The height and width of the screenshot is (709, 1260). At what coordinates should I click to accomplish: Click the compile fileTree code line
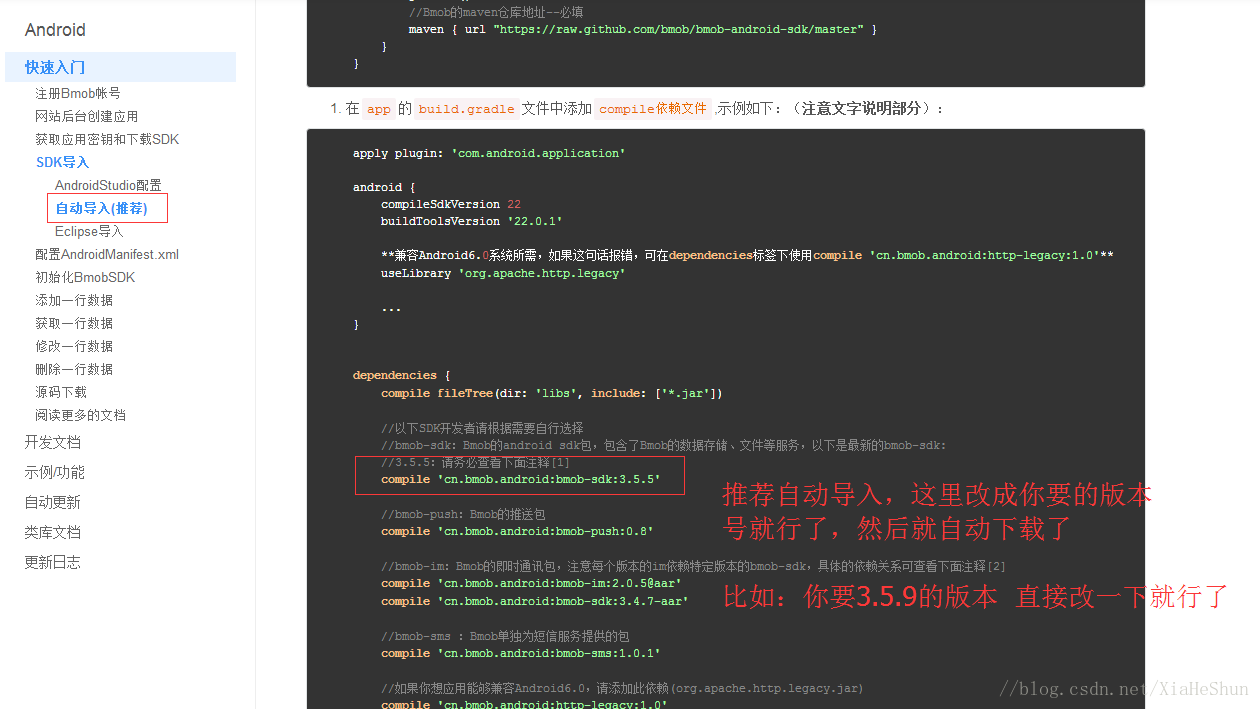[552, 393]
